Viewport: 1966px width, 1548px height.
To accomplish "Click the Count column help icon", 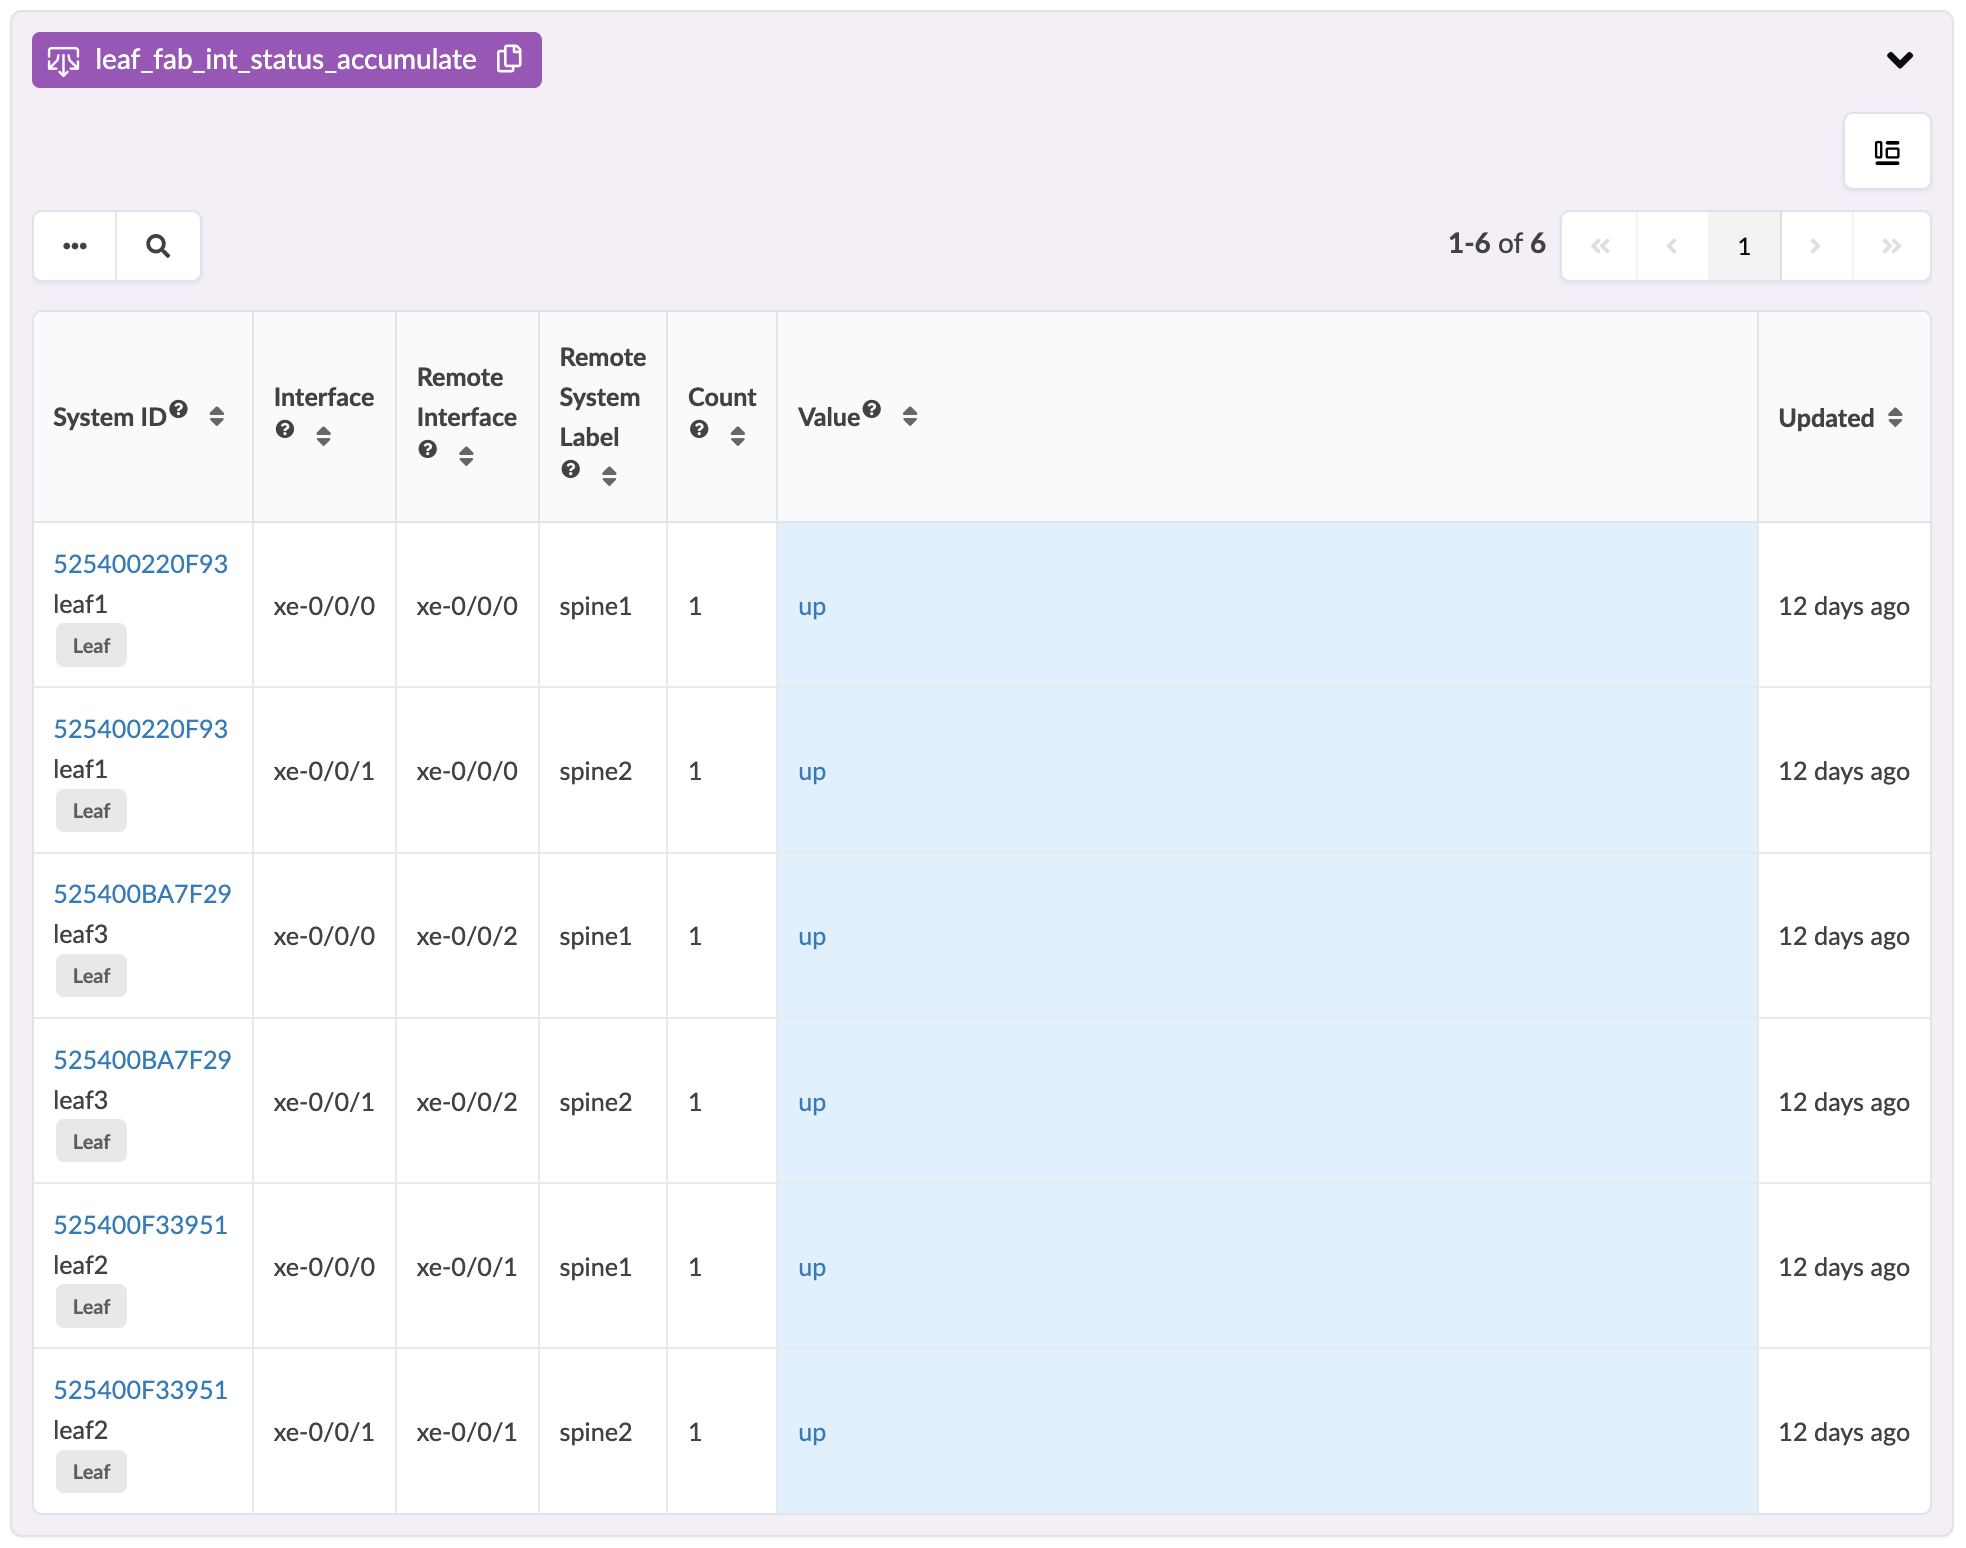I will (x=699, y=429).
